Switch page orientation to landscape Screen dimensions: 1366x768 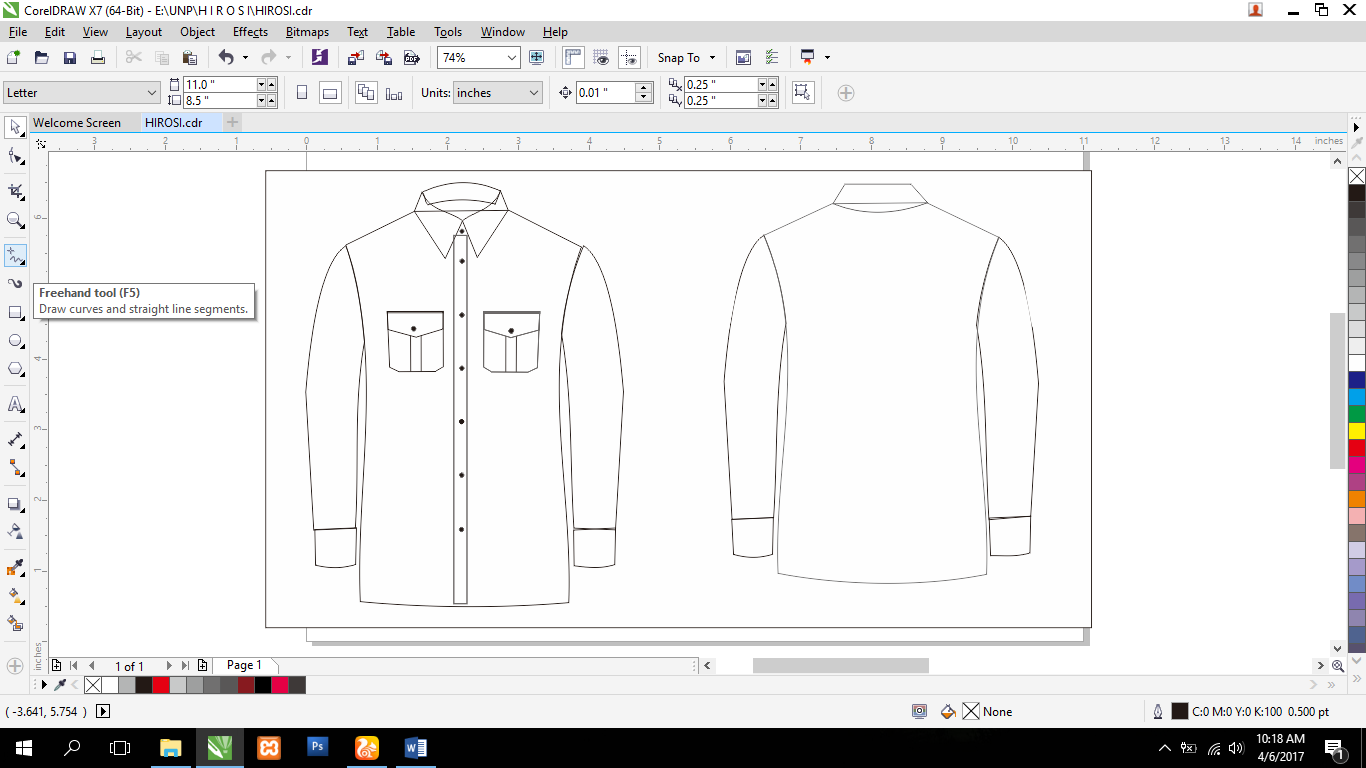[329, 92]
